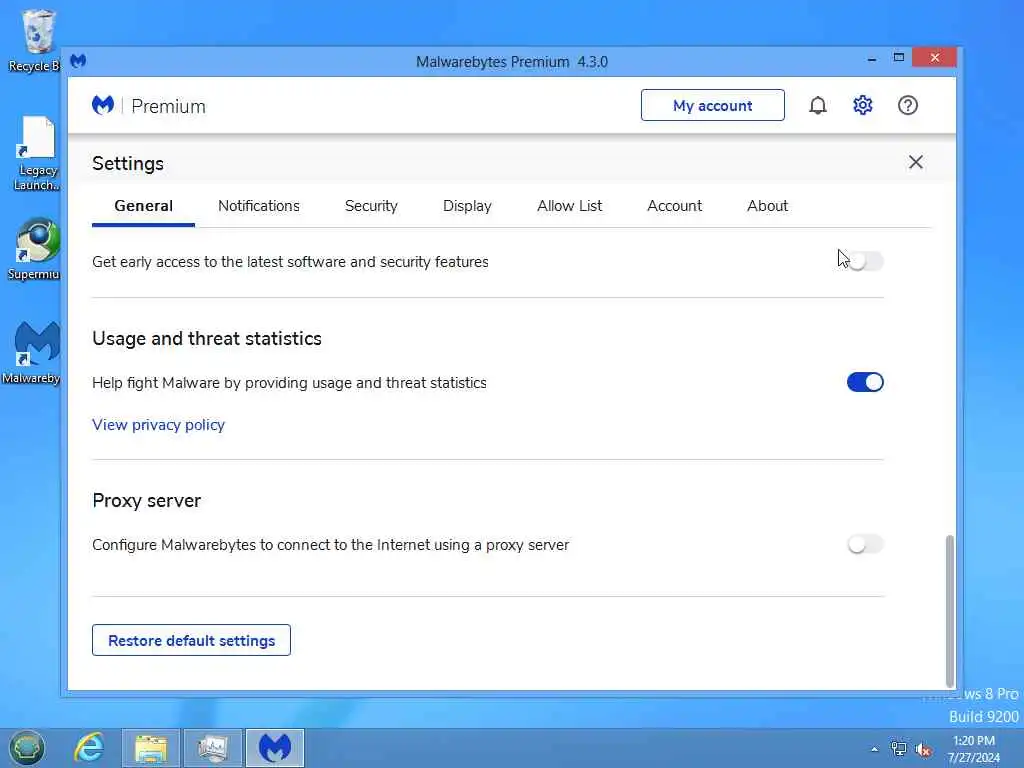Image resolution: width=1024 pixels, height=768 pixels.
Task: Open the settings gear icon
Action: tap(863, 105)
